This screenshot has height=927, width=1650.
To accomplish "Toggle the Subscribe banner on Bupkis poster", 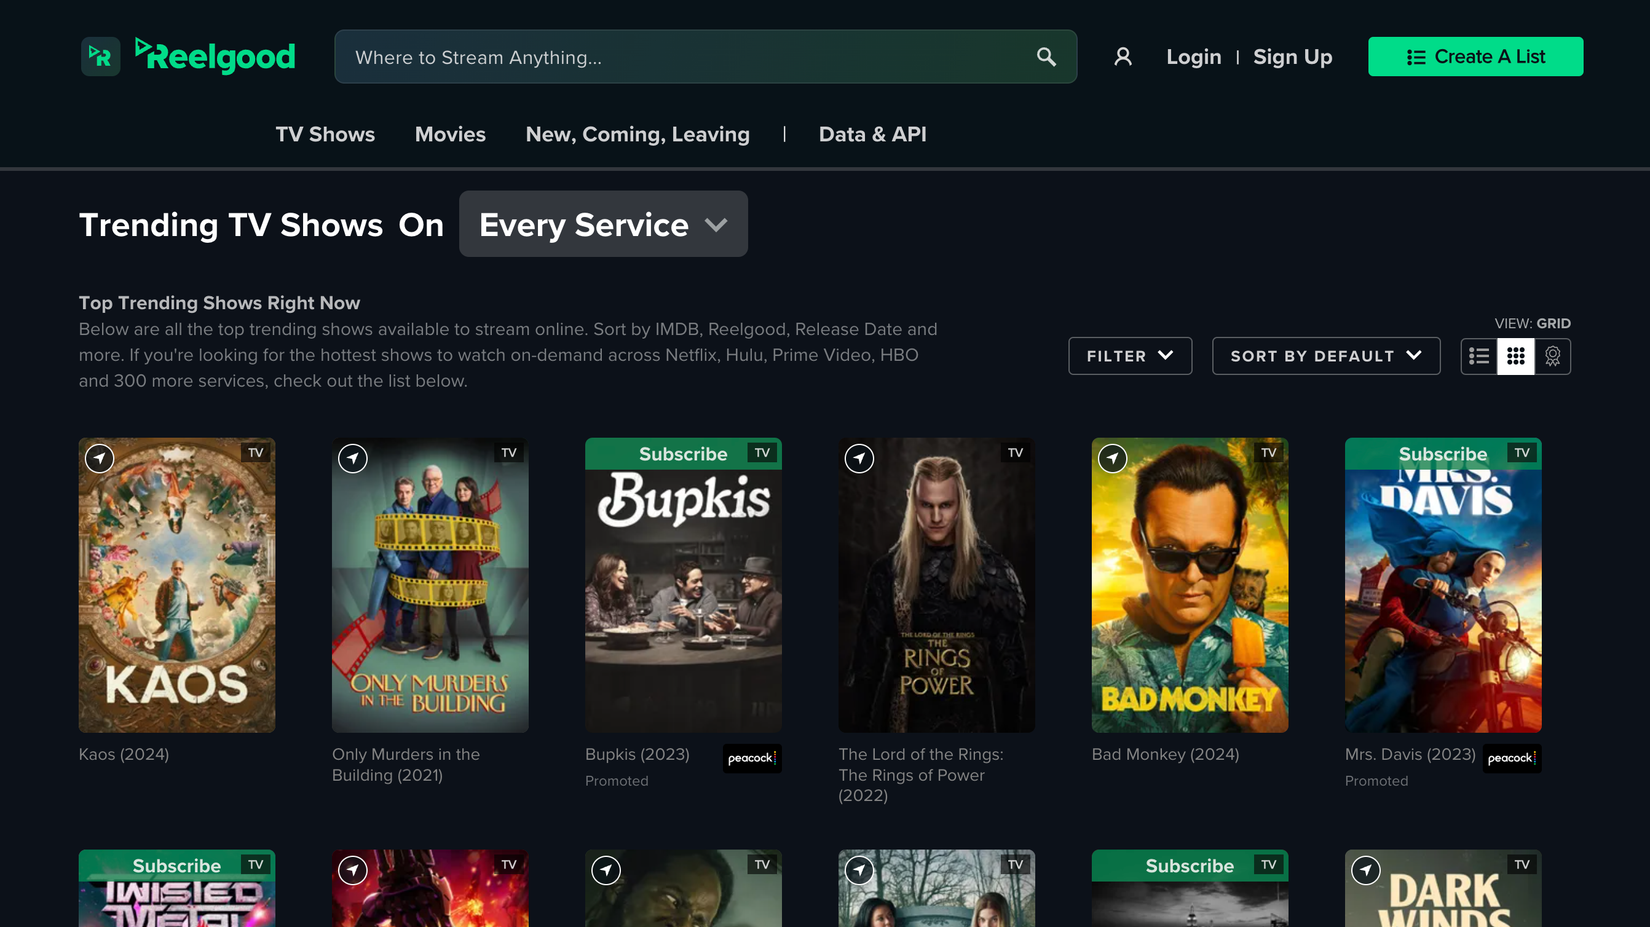I will click(683, 453).
